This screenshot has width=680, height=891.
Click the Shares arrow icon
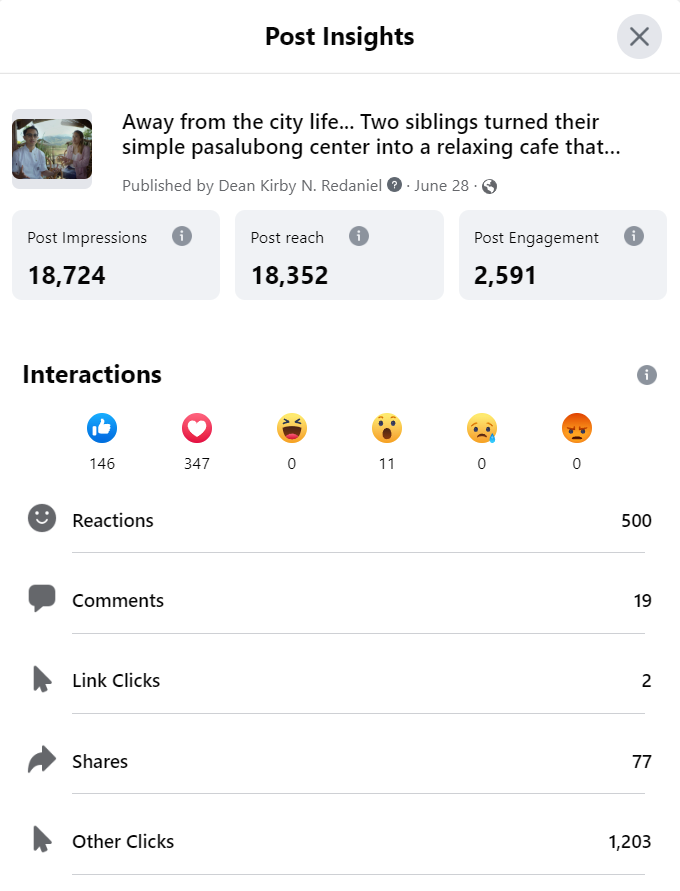pyautogui.click(x=41, y=761)
